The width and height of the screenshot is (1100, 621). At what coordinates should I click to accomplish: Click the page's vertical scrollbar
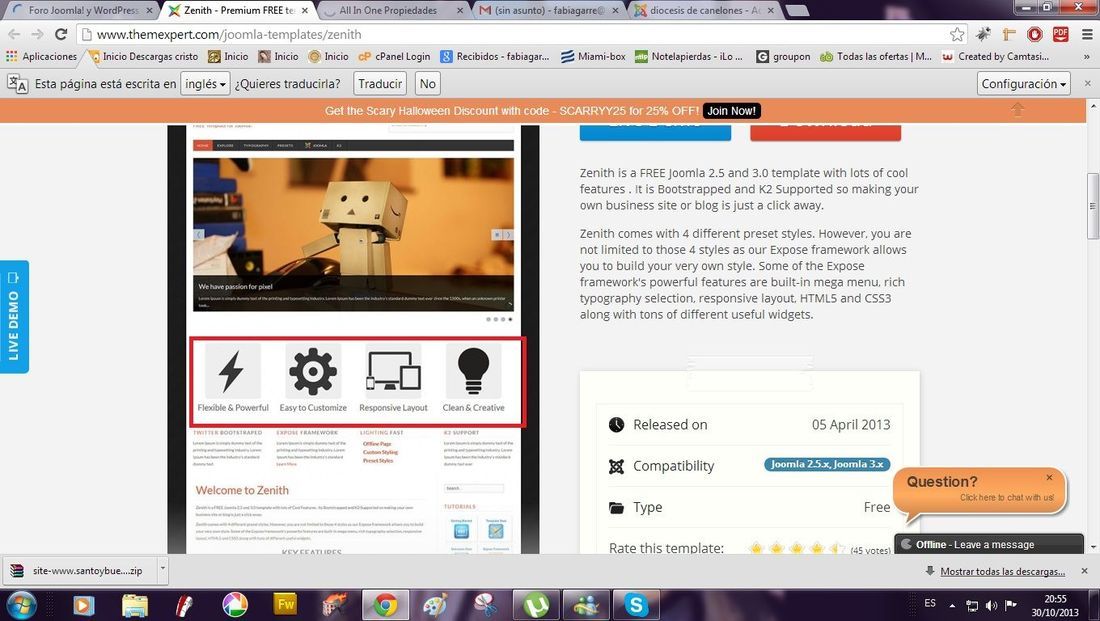point(1092,206)
